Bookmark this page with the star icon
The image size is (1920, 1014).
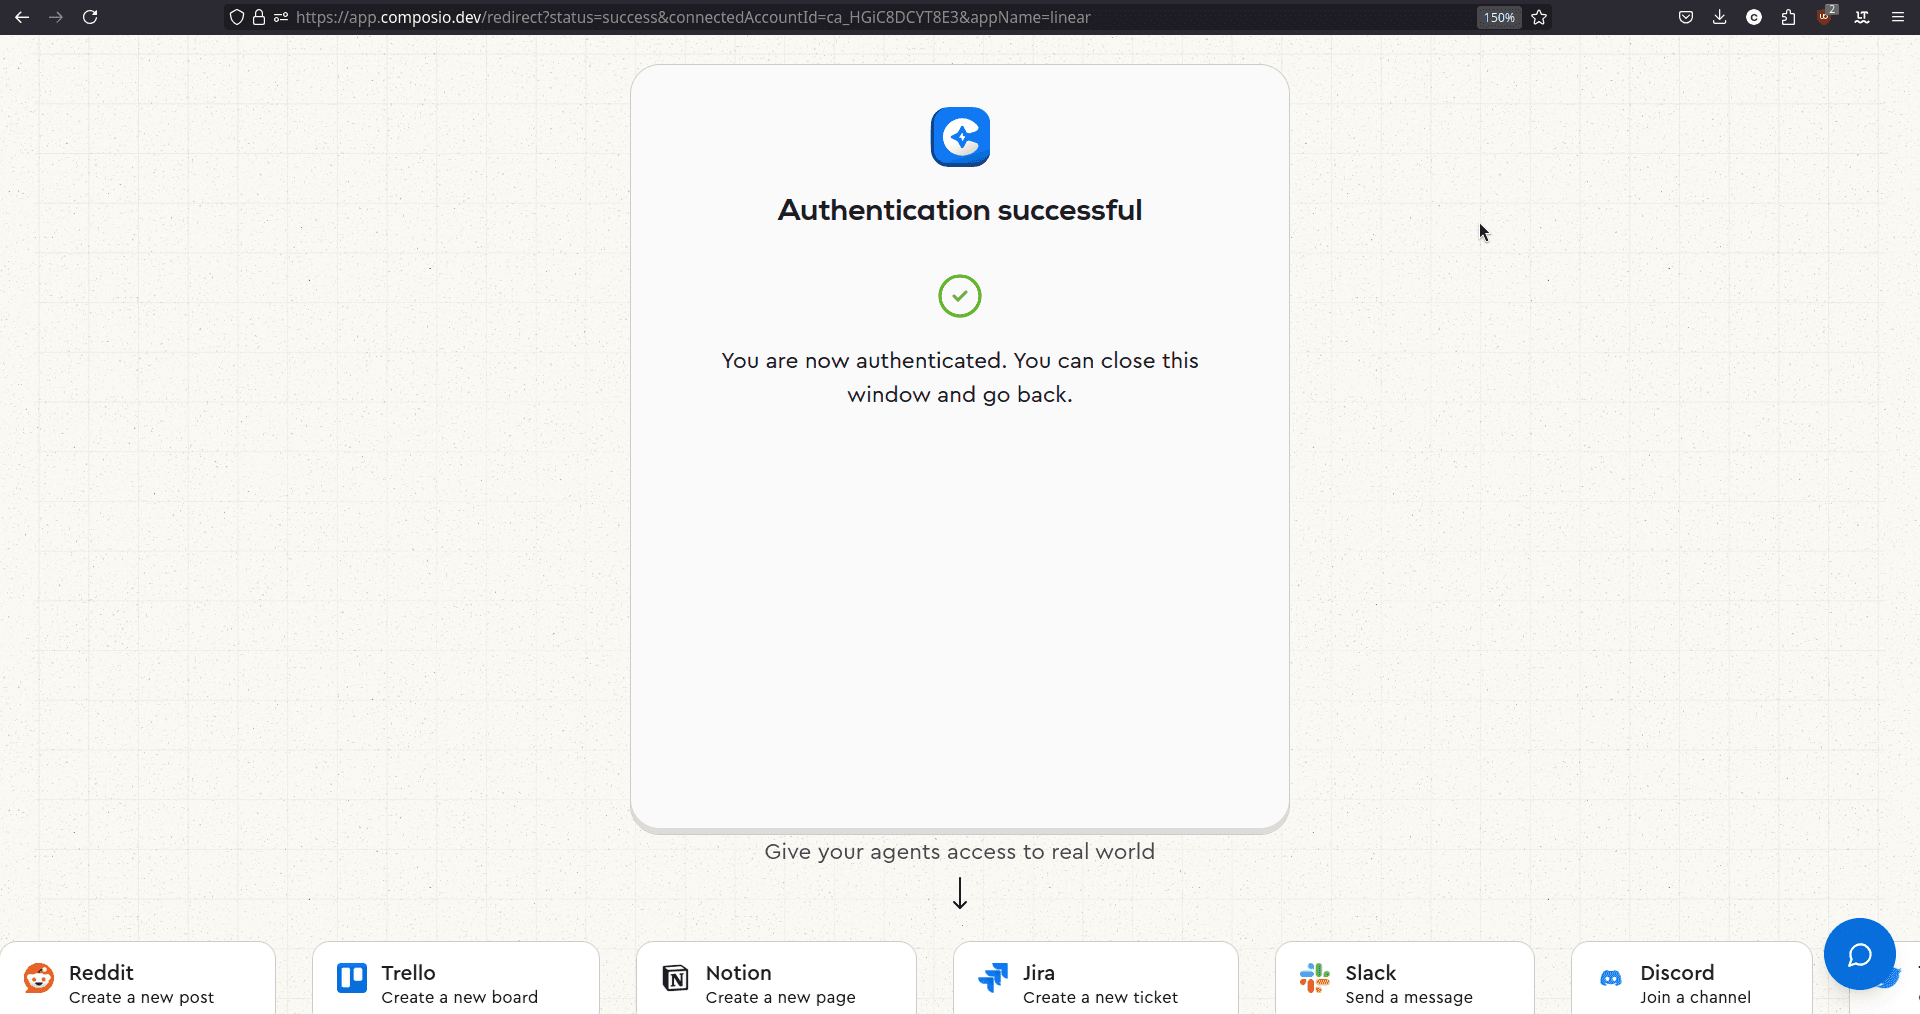point(1540,17)
